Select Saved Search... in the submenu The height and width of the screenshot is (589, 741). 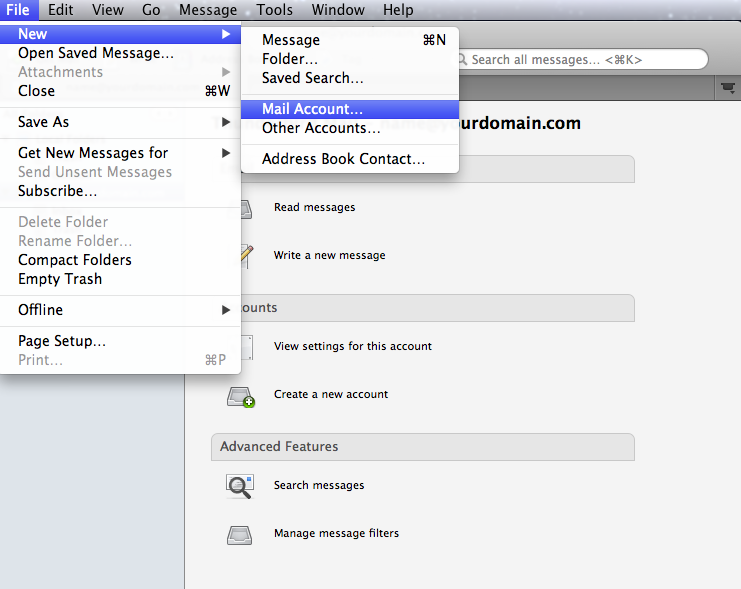(350, 78)
